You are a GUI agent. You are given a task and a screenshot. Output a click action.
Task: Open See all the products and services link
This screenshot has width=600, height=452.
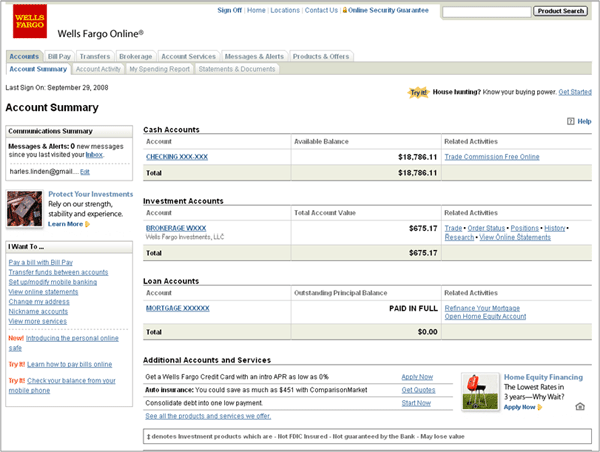[x=208, y=416]
